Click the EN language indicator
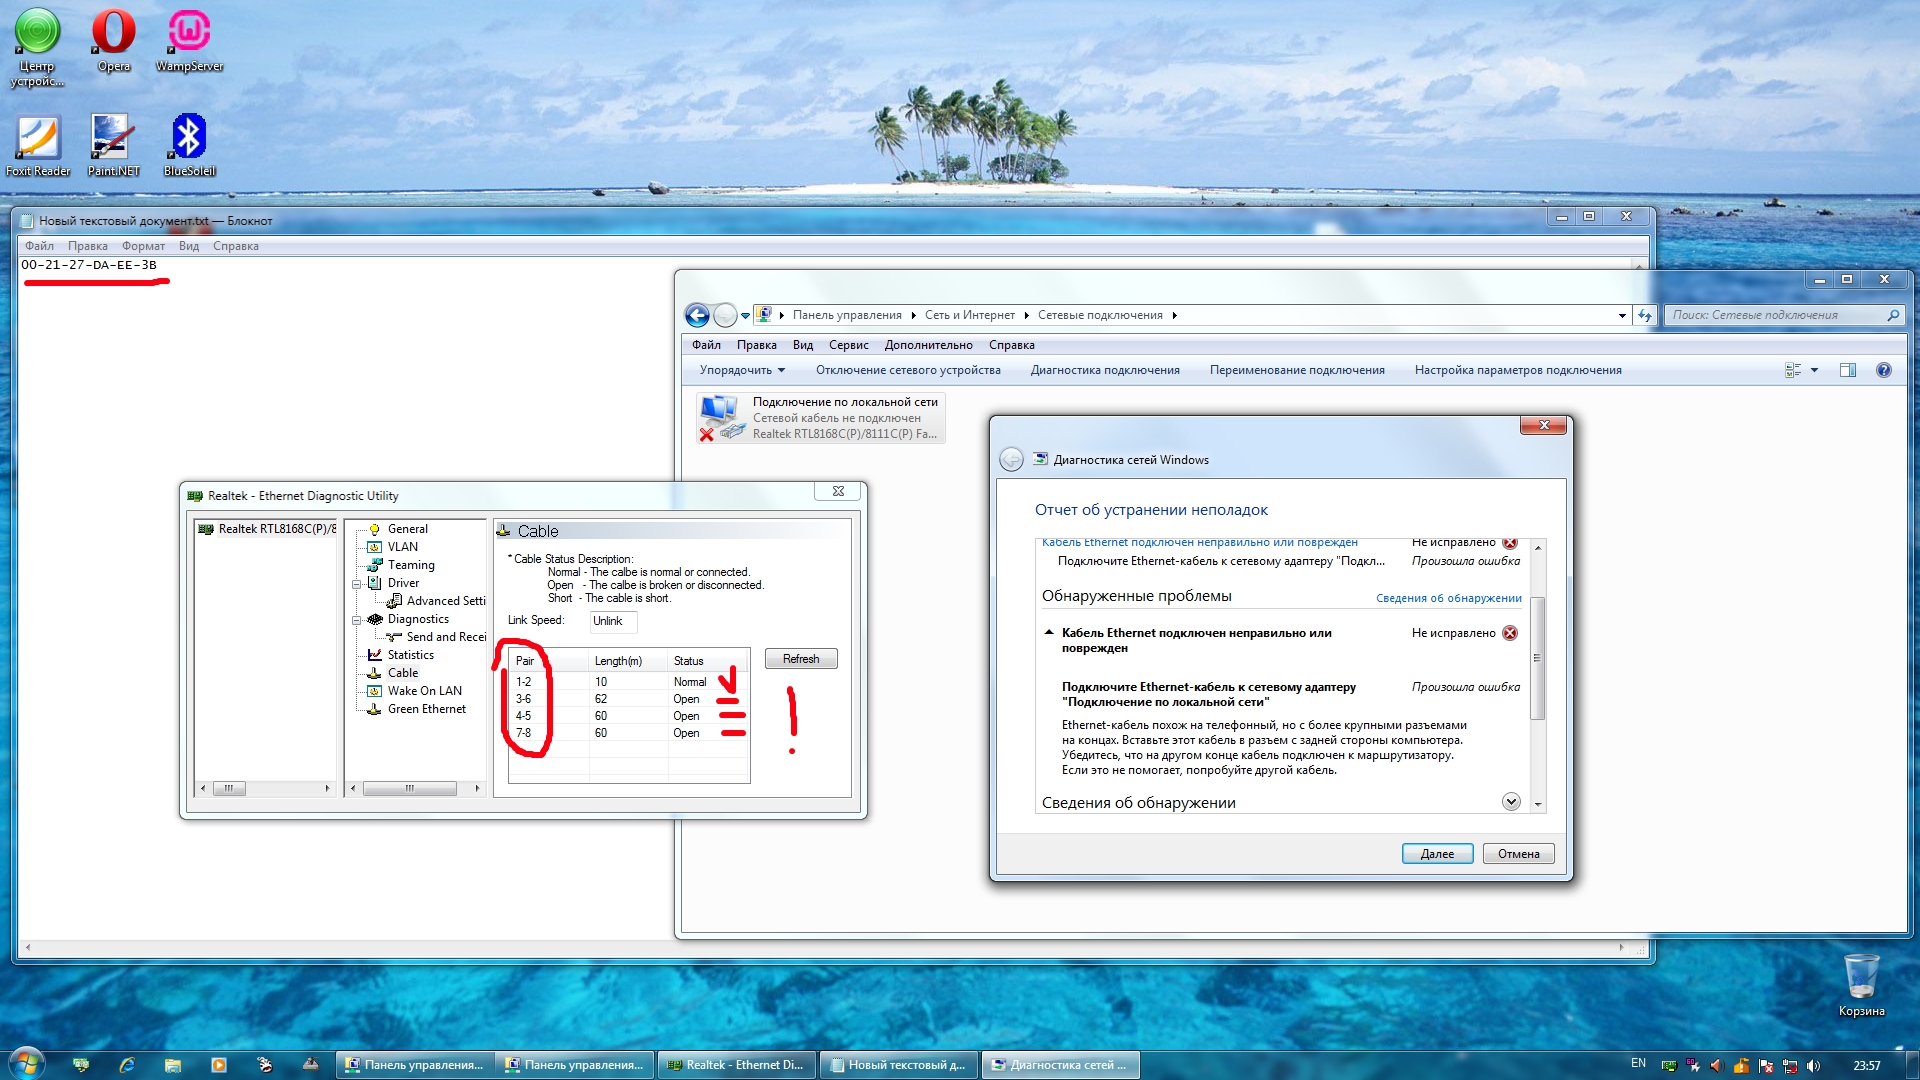1920x1080 pixels. [x=1638, y=1064]
